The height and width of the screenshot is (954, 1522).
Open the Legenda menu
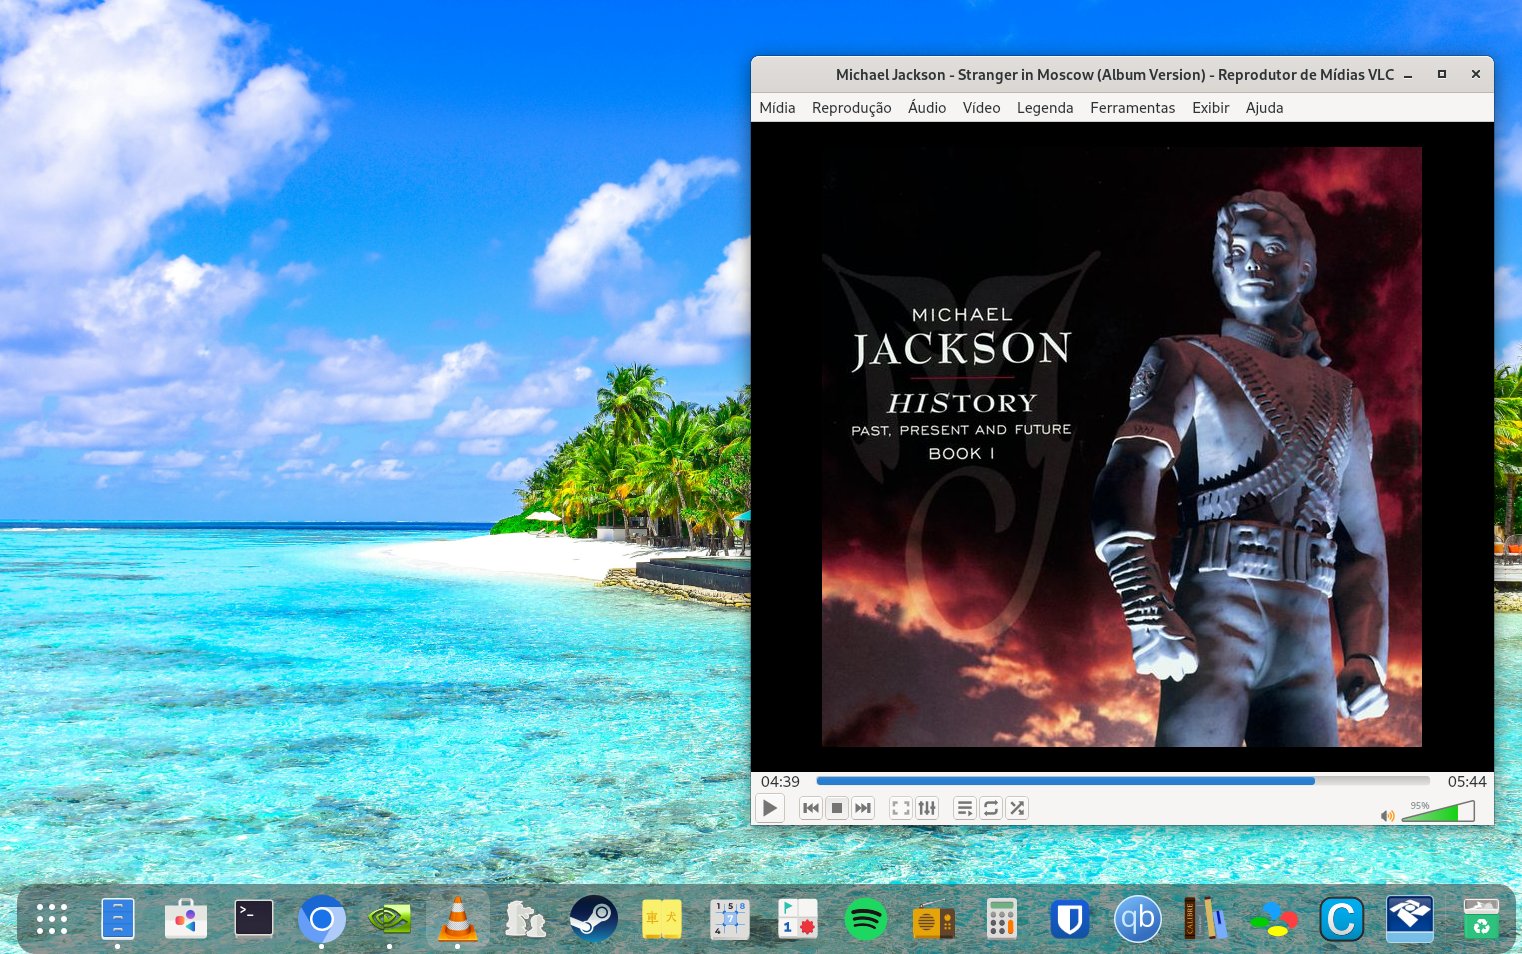coord(1045,108)
